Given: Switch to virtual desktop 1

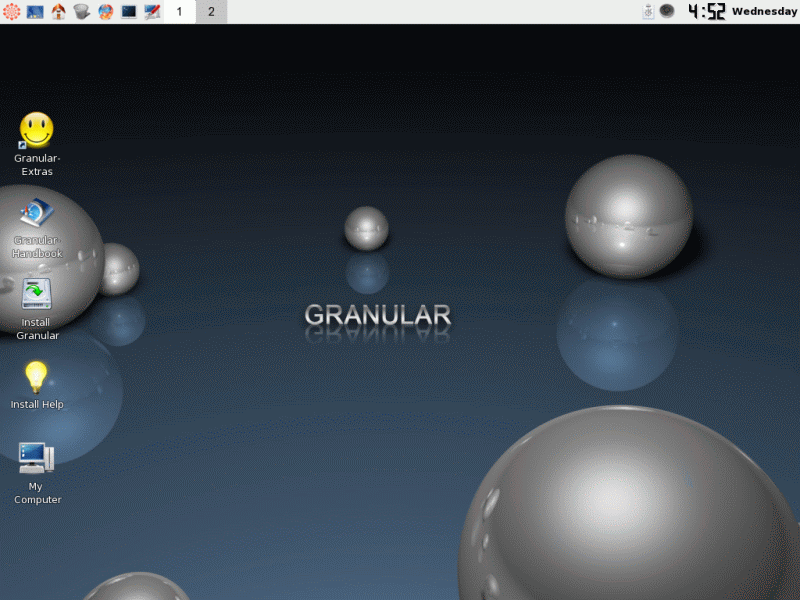Looking at the screenshot, I should (179, 12).
